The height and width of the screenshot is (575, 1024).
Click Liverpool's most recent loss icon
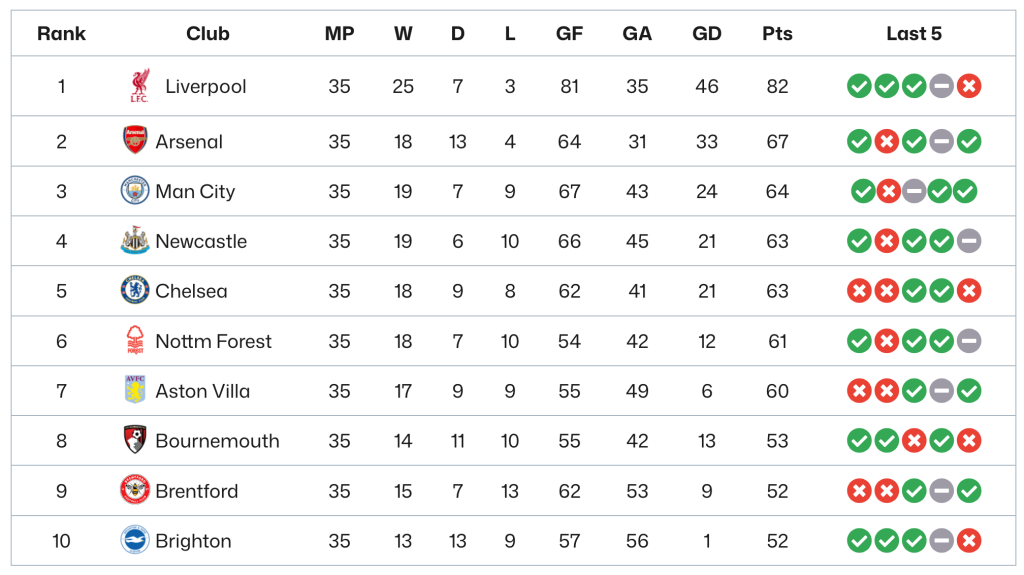(x=968, y=86)
